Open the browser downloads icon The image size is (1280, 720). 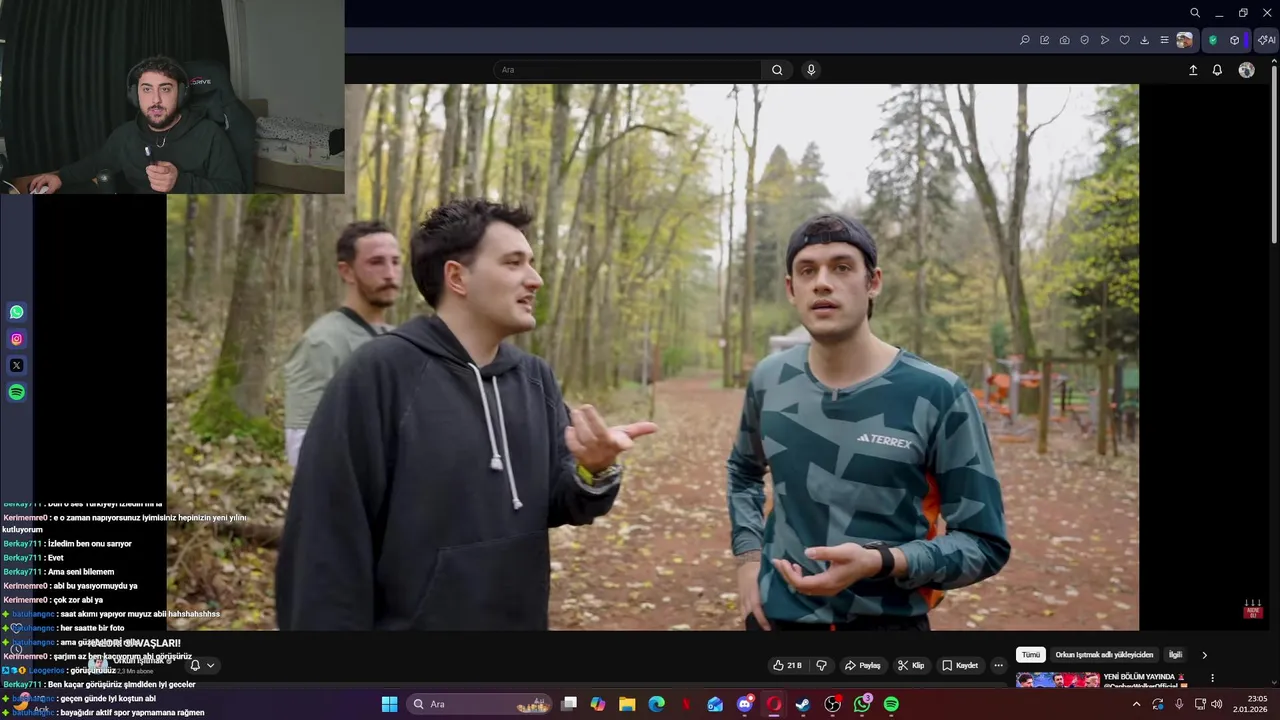pyautogui.click(x=1145, y=40)
